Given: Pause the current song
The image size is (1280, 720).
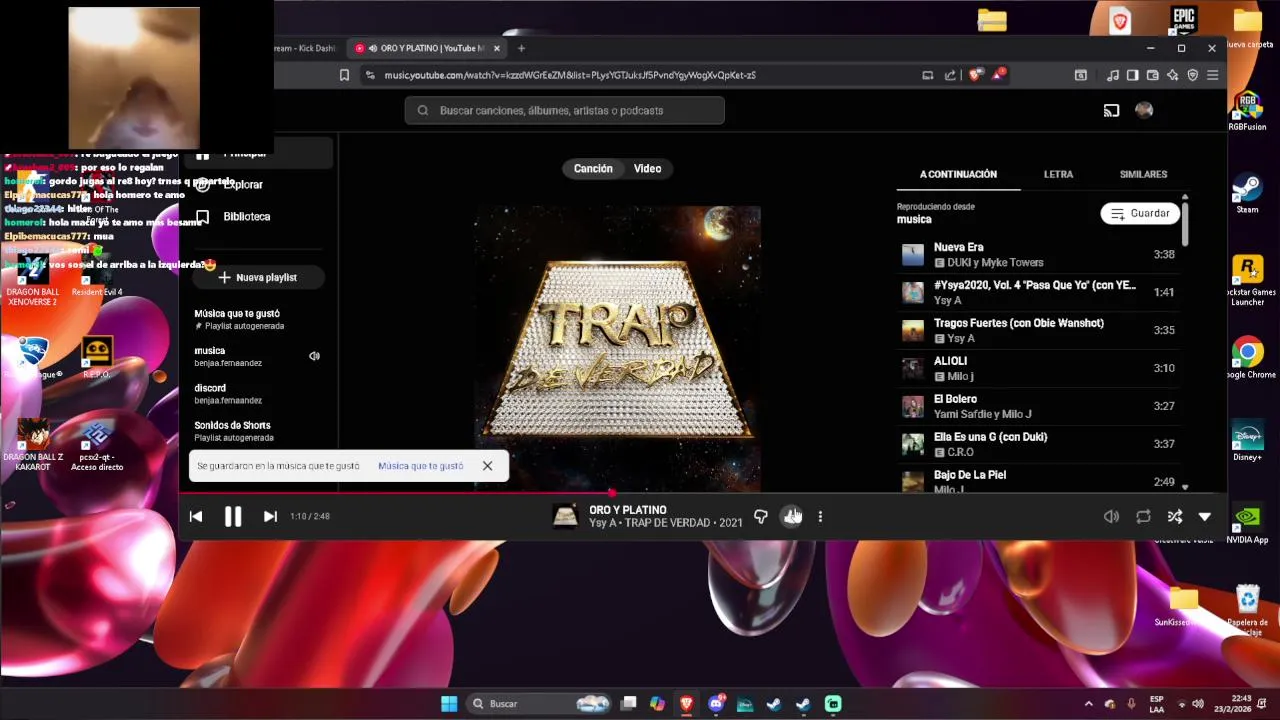Looking at the screenshot, I should tap(232, 516).
